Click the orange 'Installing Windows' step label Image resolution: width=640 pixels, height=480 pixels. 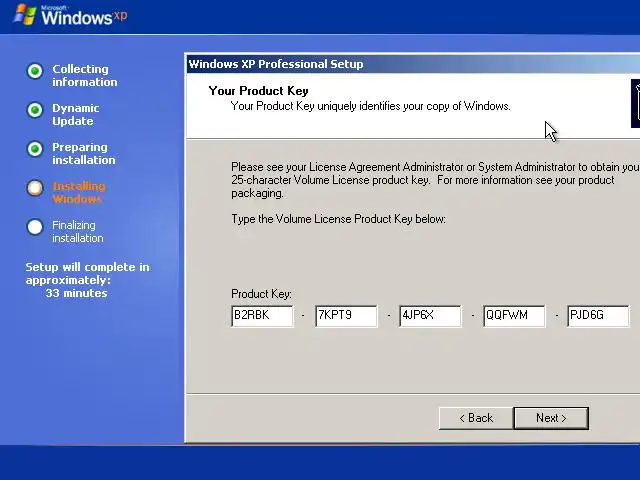pos(79,193)
